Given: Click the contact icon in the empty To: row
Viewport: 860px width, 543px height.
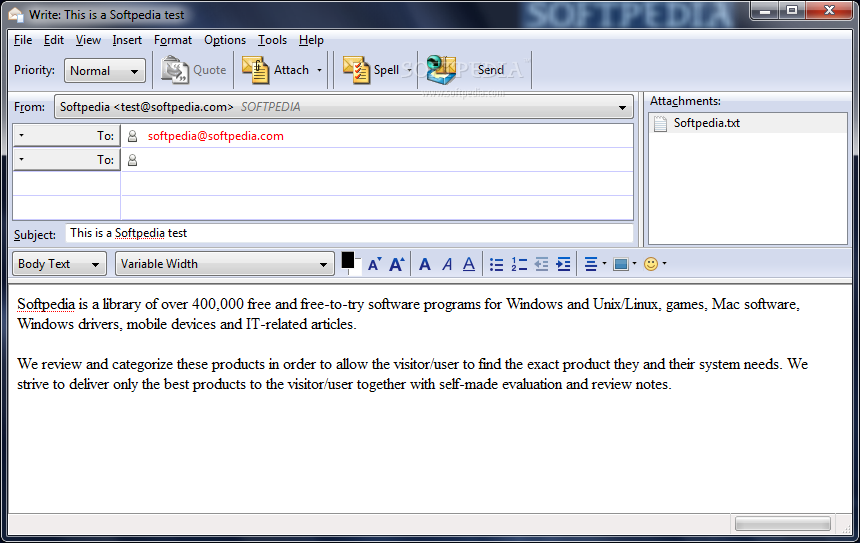Looking at the screenshot, I should (x=132, y=160).
